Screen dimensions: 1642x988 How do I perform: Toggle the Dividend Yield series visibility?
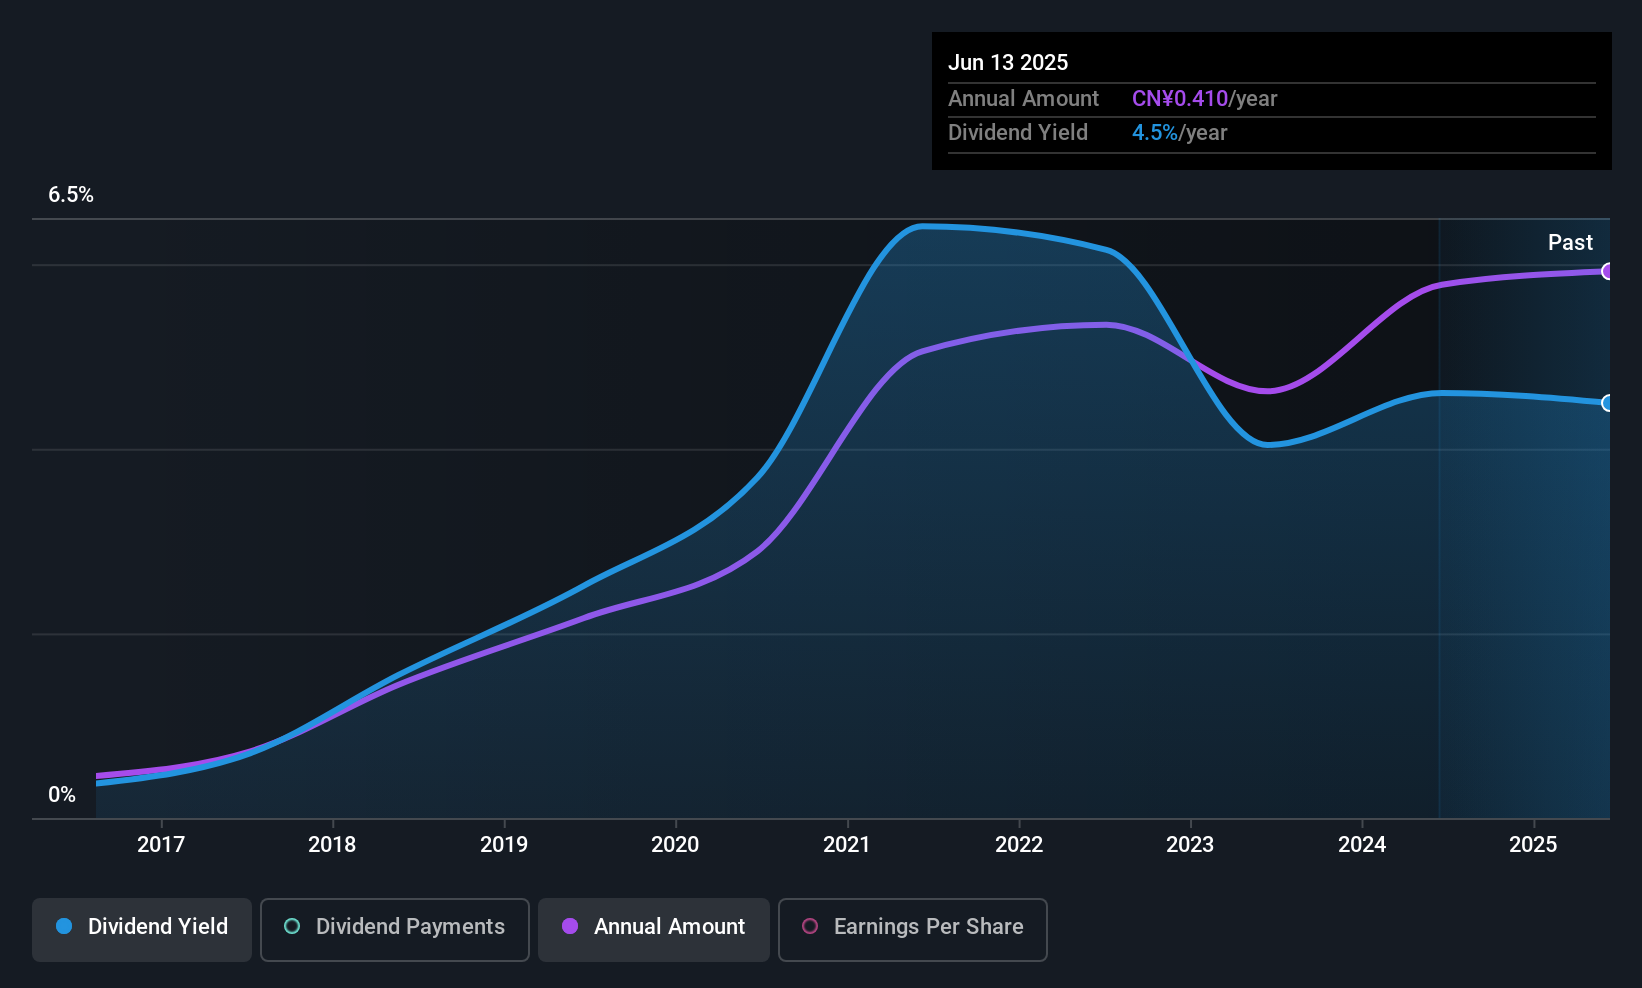pyautogui.click(x=141, y=929)
